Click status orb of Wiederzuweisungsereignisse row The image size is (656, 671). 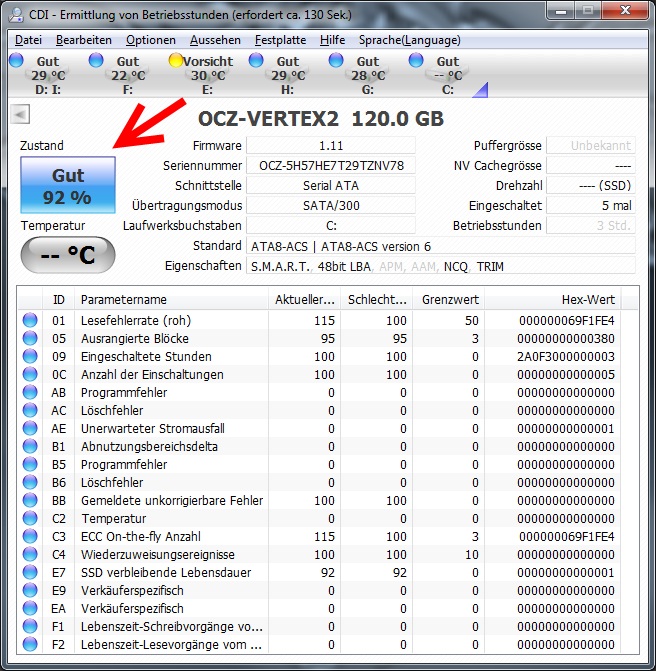[30, 554]
